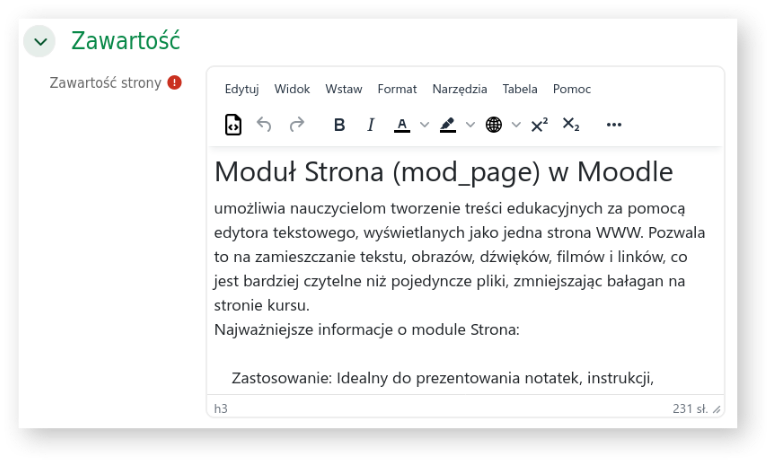772x463 pixels.
Task: Apply the background highlight color
Action: click(x=448, y=125)
